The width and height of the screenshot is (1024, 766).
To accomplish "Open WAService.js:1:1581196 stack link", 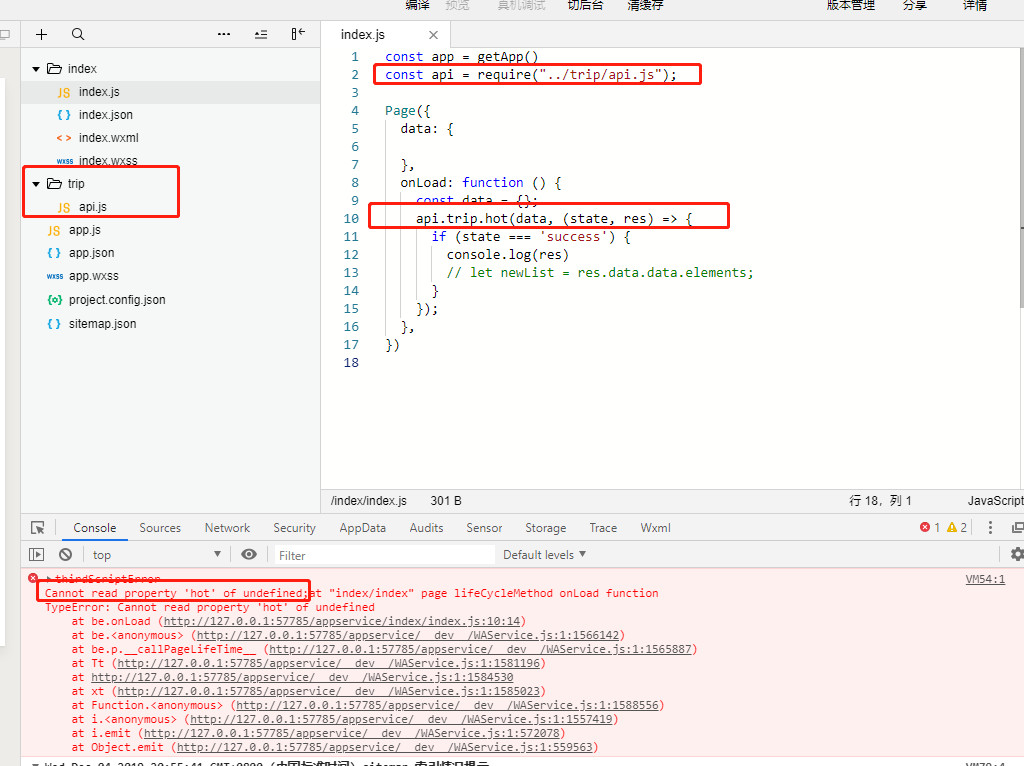I will (x=328, y=663).
